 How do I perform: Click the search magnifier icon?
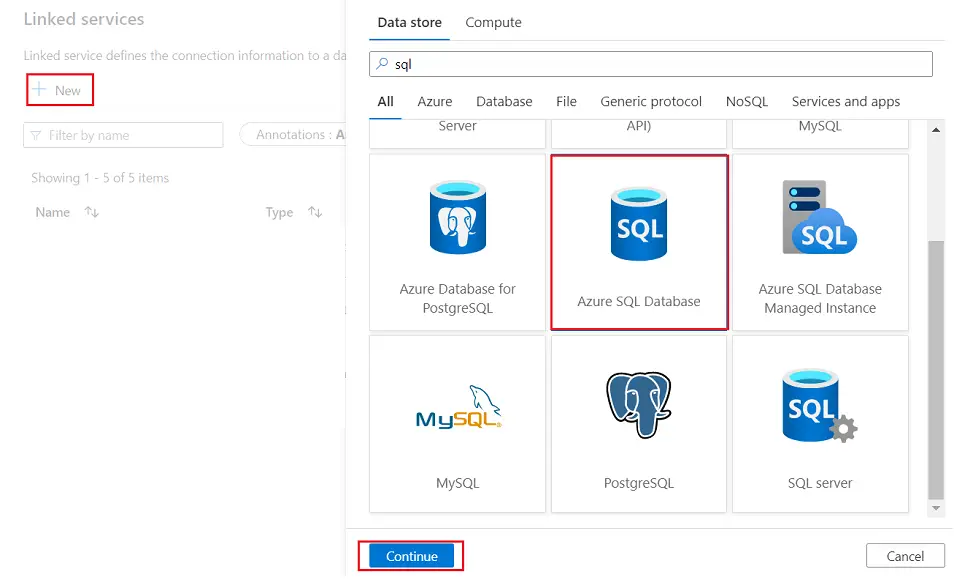pos(382,63)
